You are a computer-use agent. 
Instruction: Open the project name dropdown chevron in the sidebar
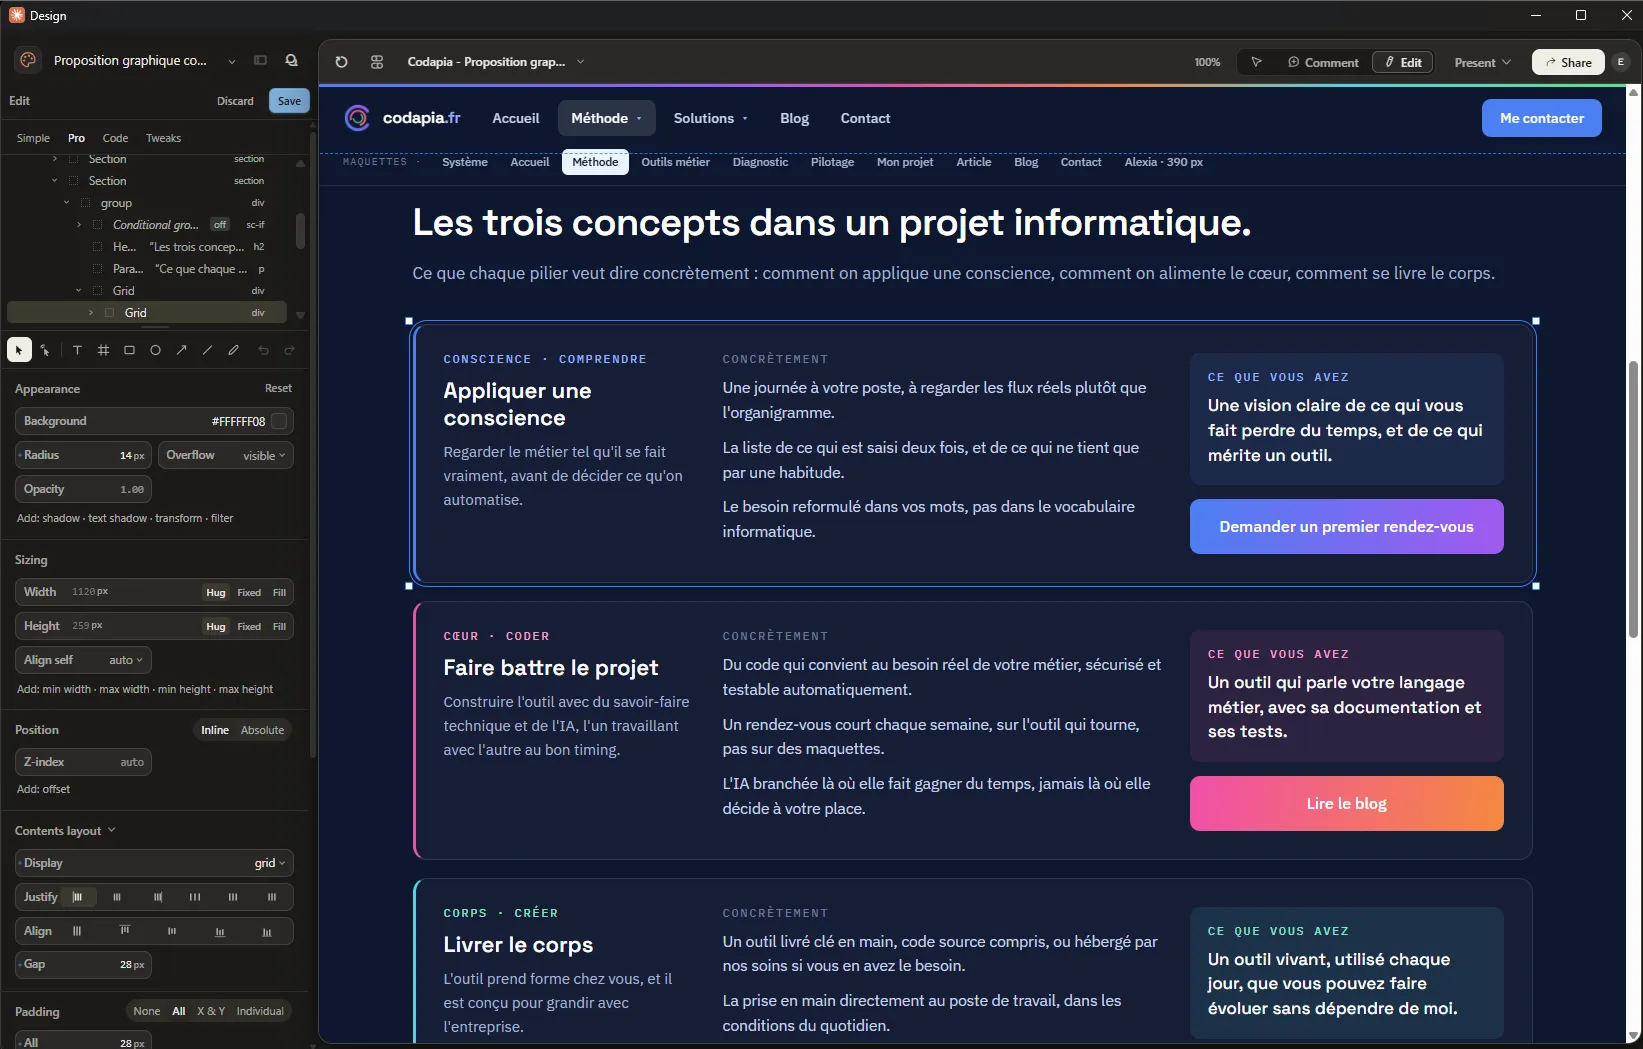[232, 61]
